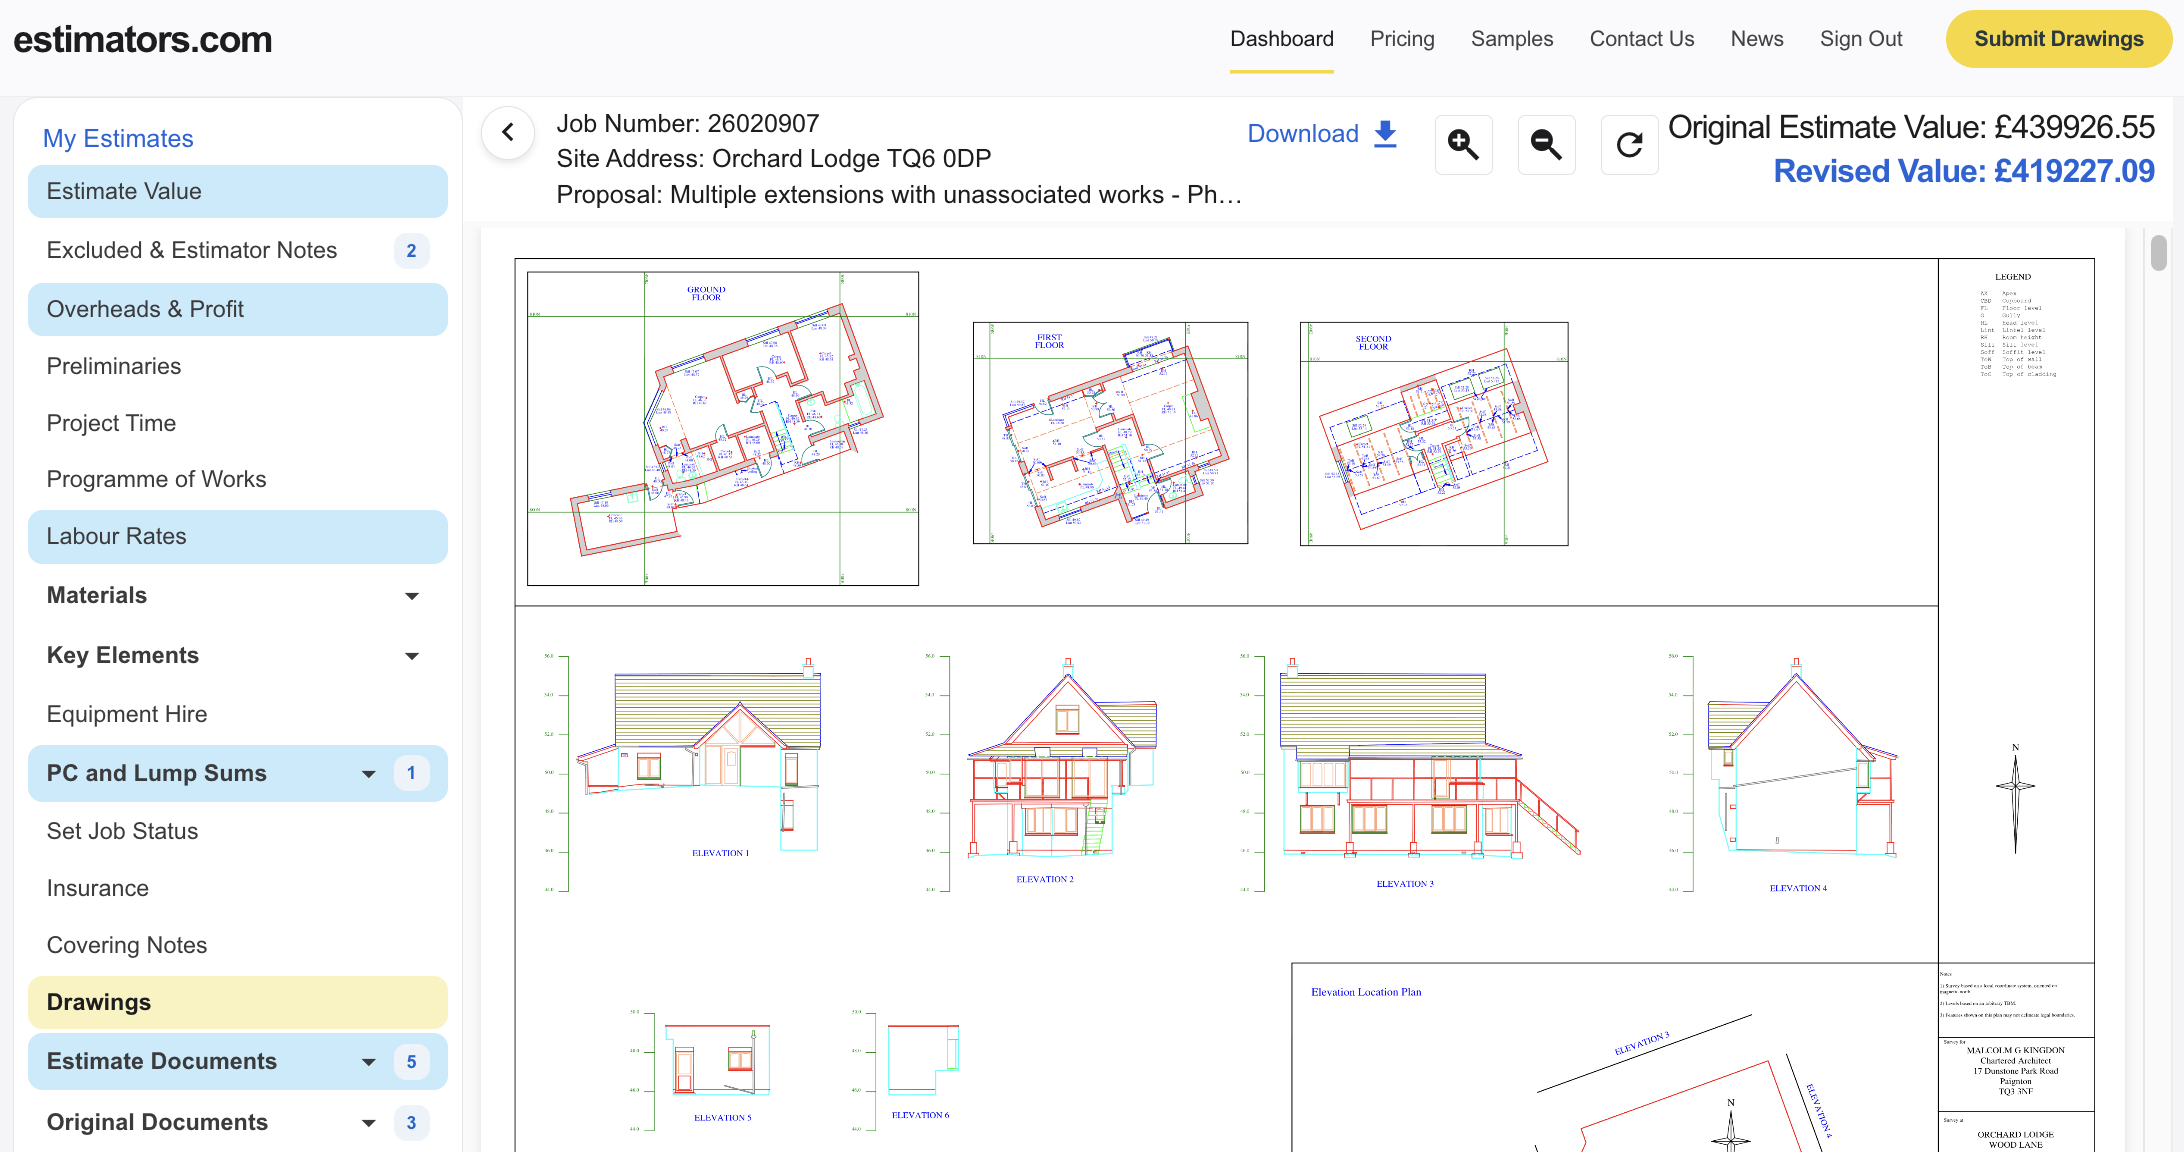Click the download arrow icon
This screenshot has height=1152, width=2184.
coord(1385,134)
